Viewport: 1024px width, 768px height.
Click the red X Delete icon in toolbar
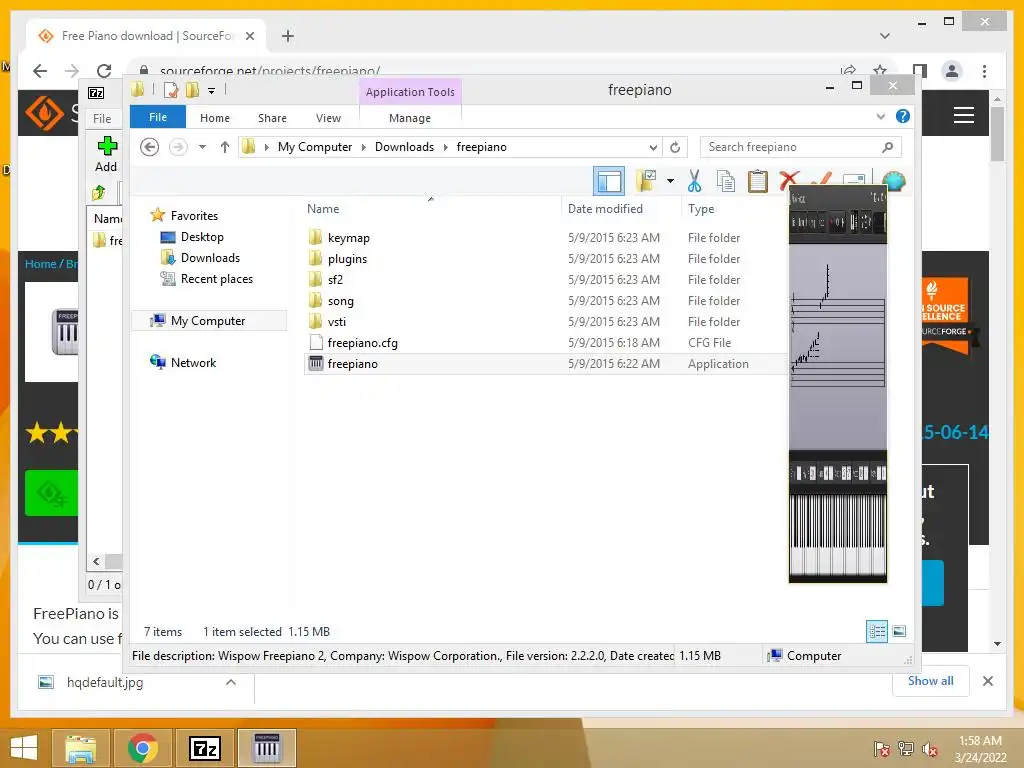(x=789, y=180)
